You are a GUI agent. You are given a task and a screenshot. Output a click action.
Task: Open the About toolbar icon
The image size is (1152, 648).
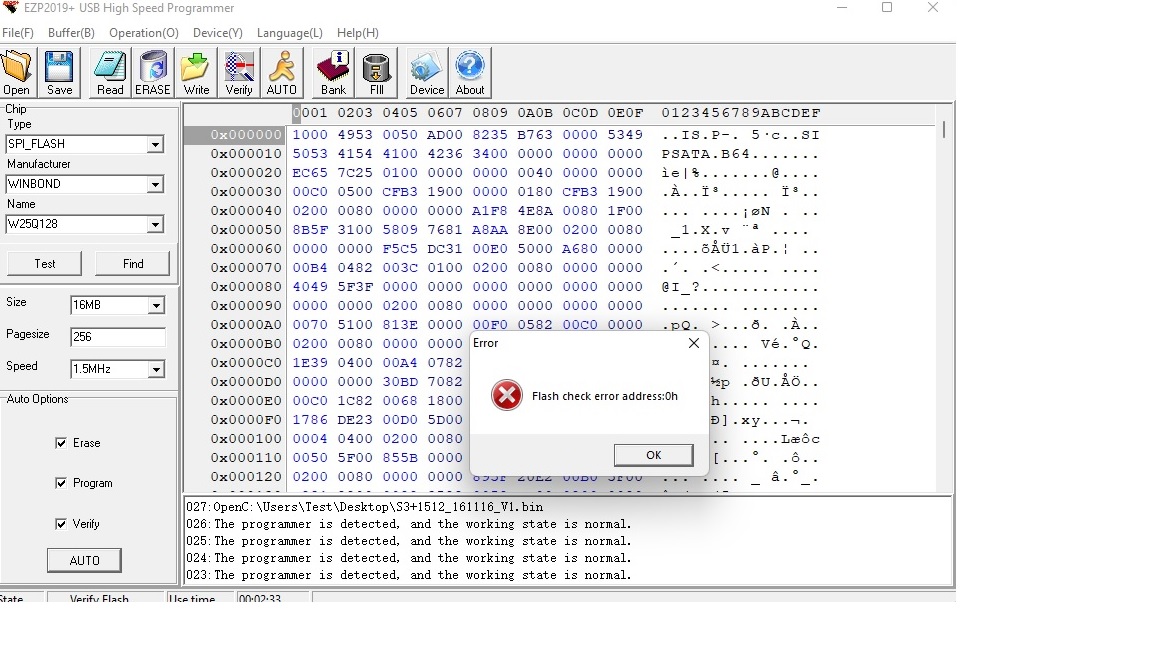point(469,73)
